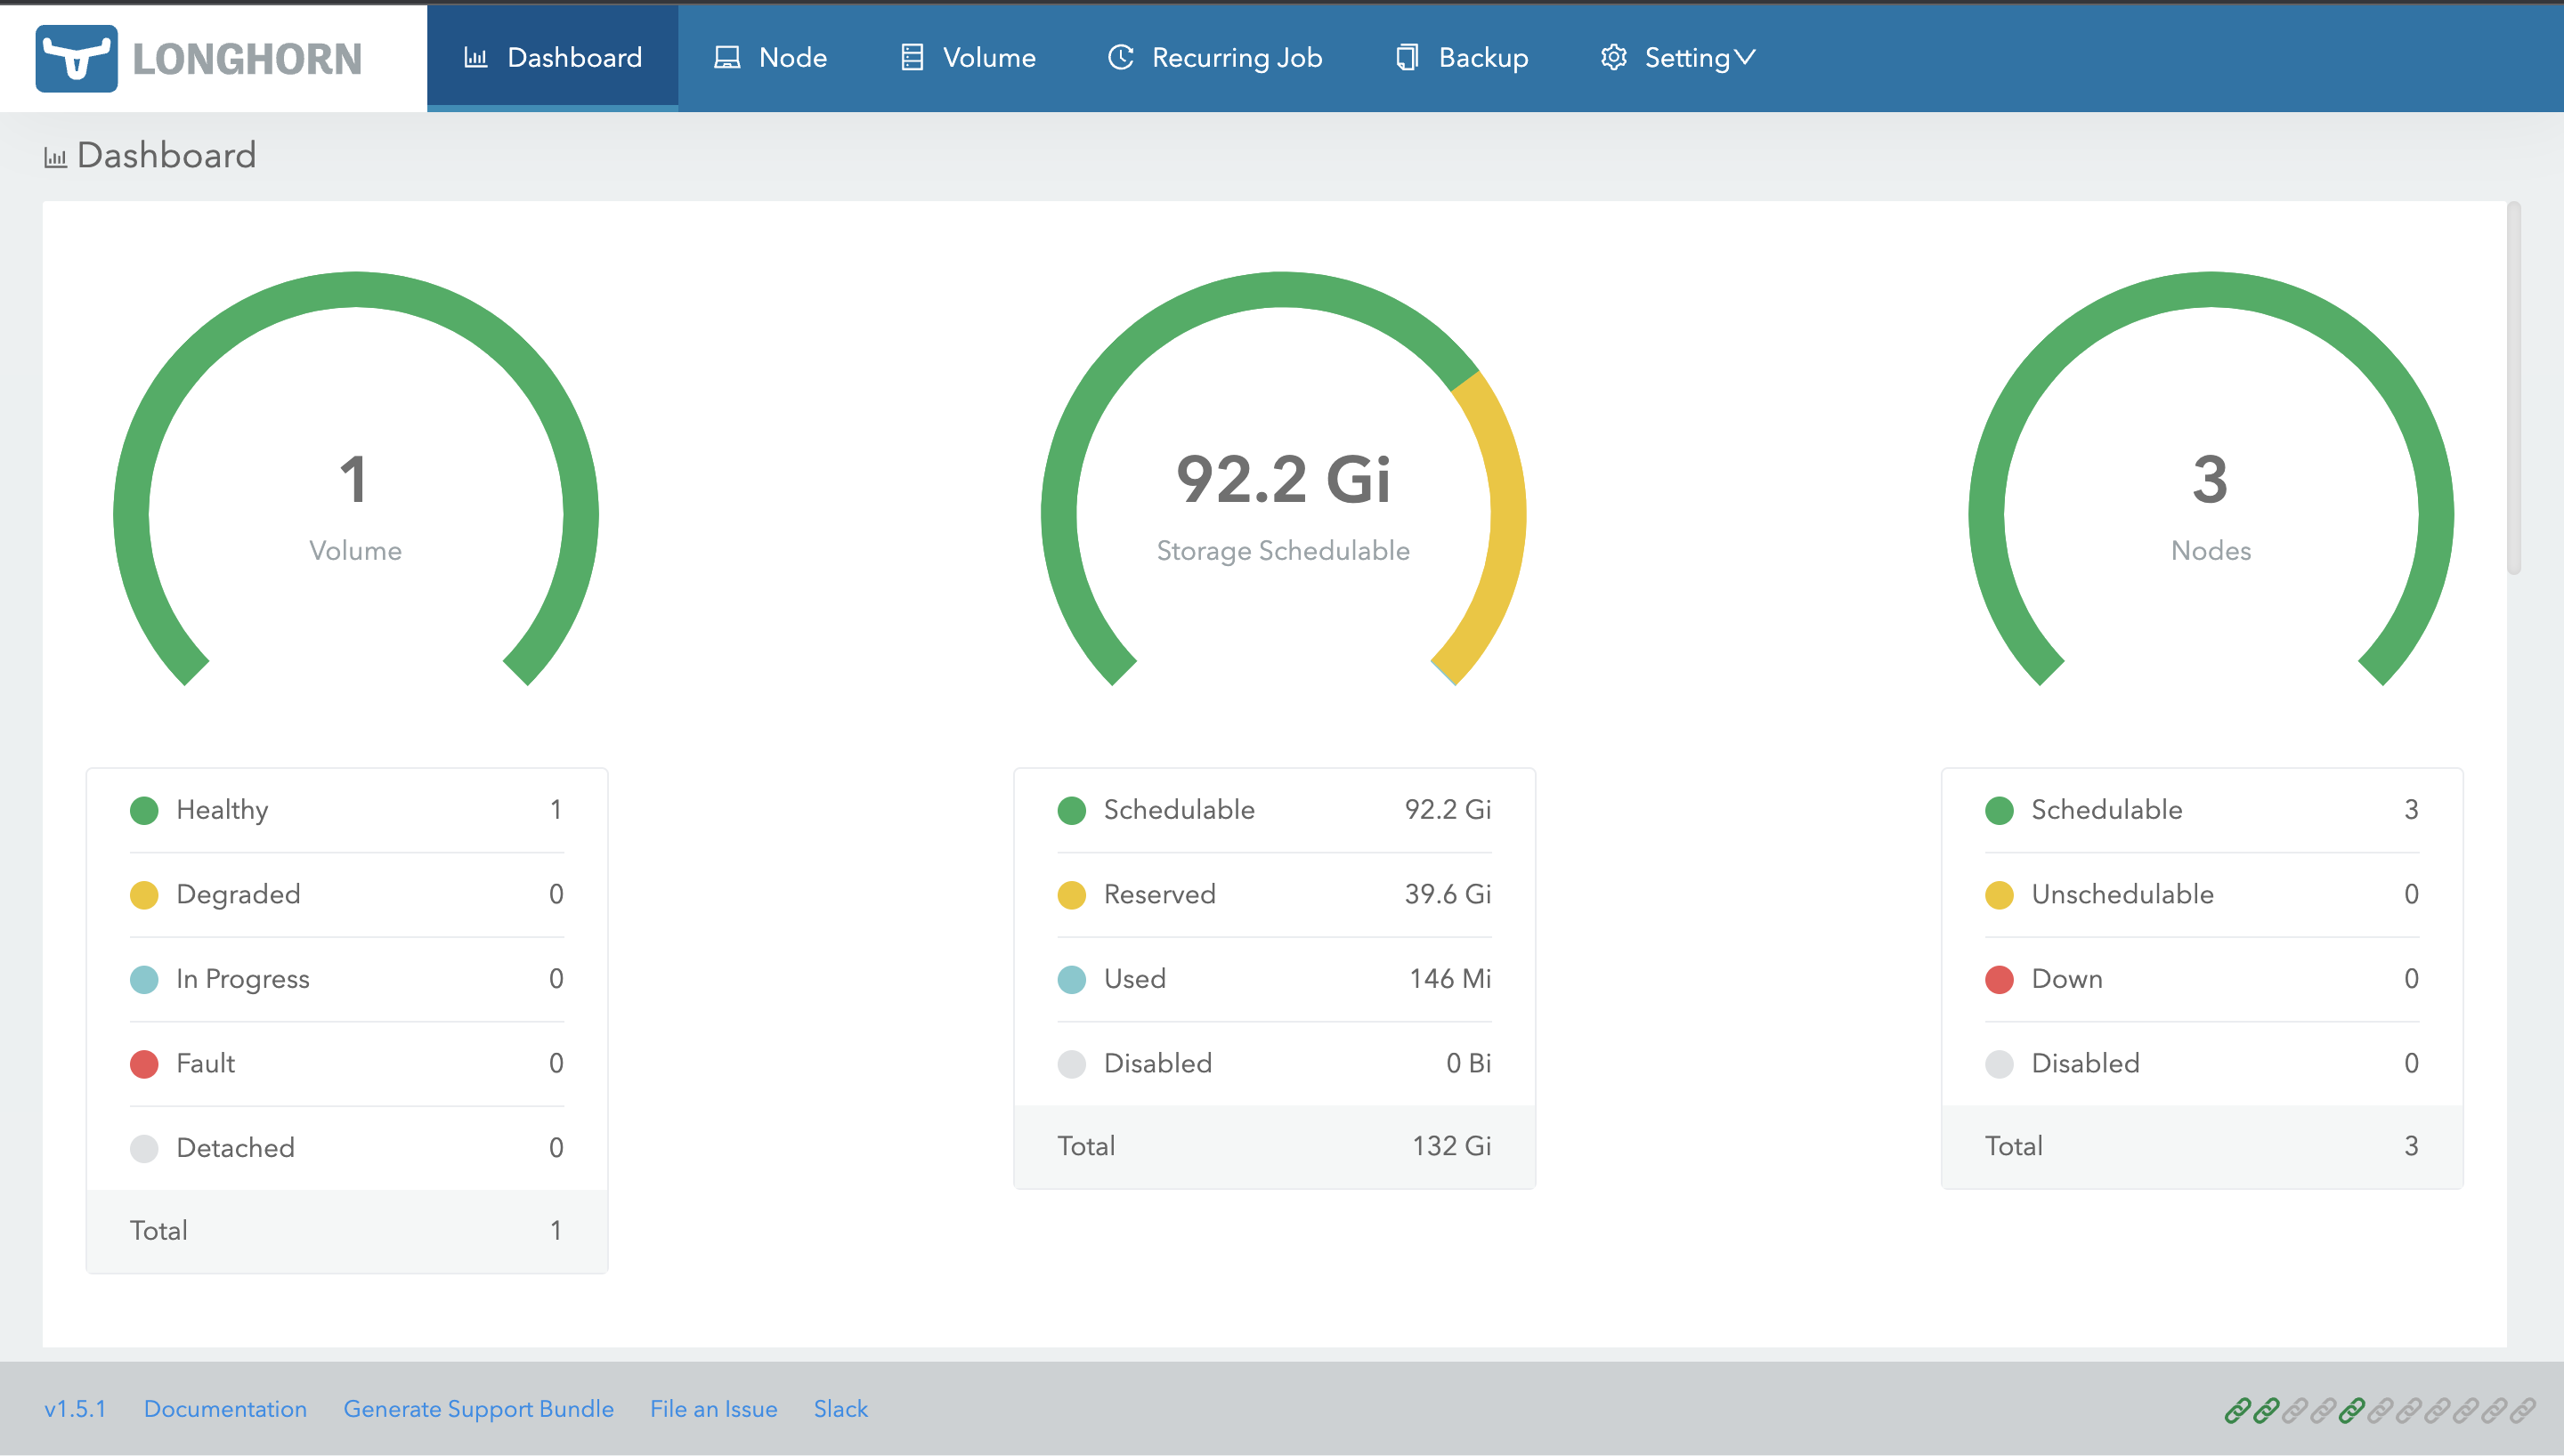This screenshot has height=1456, width=2564.
Task: Click the Slack footer link
Action: coord(840,1409)
